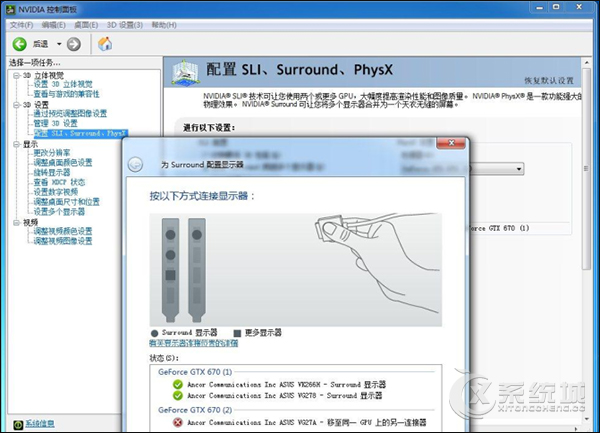Open the display connector location details link
600x433 pixels.
(x=194, y=343)
